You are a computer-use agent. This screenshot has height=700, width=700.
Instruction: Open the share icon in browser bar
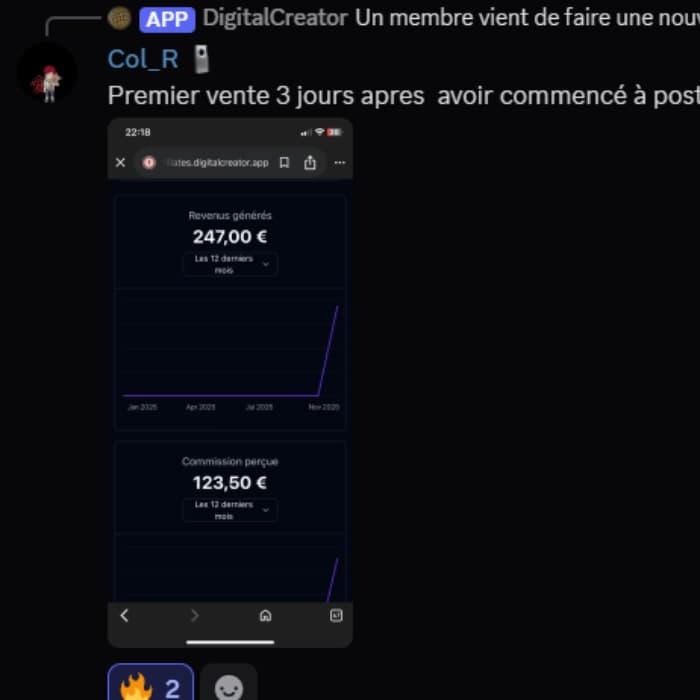[310, 162]
